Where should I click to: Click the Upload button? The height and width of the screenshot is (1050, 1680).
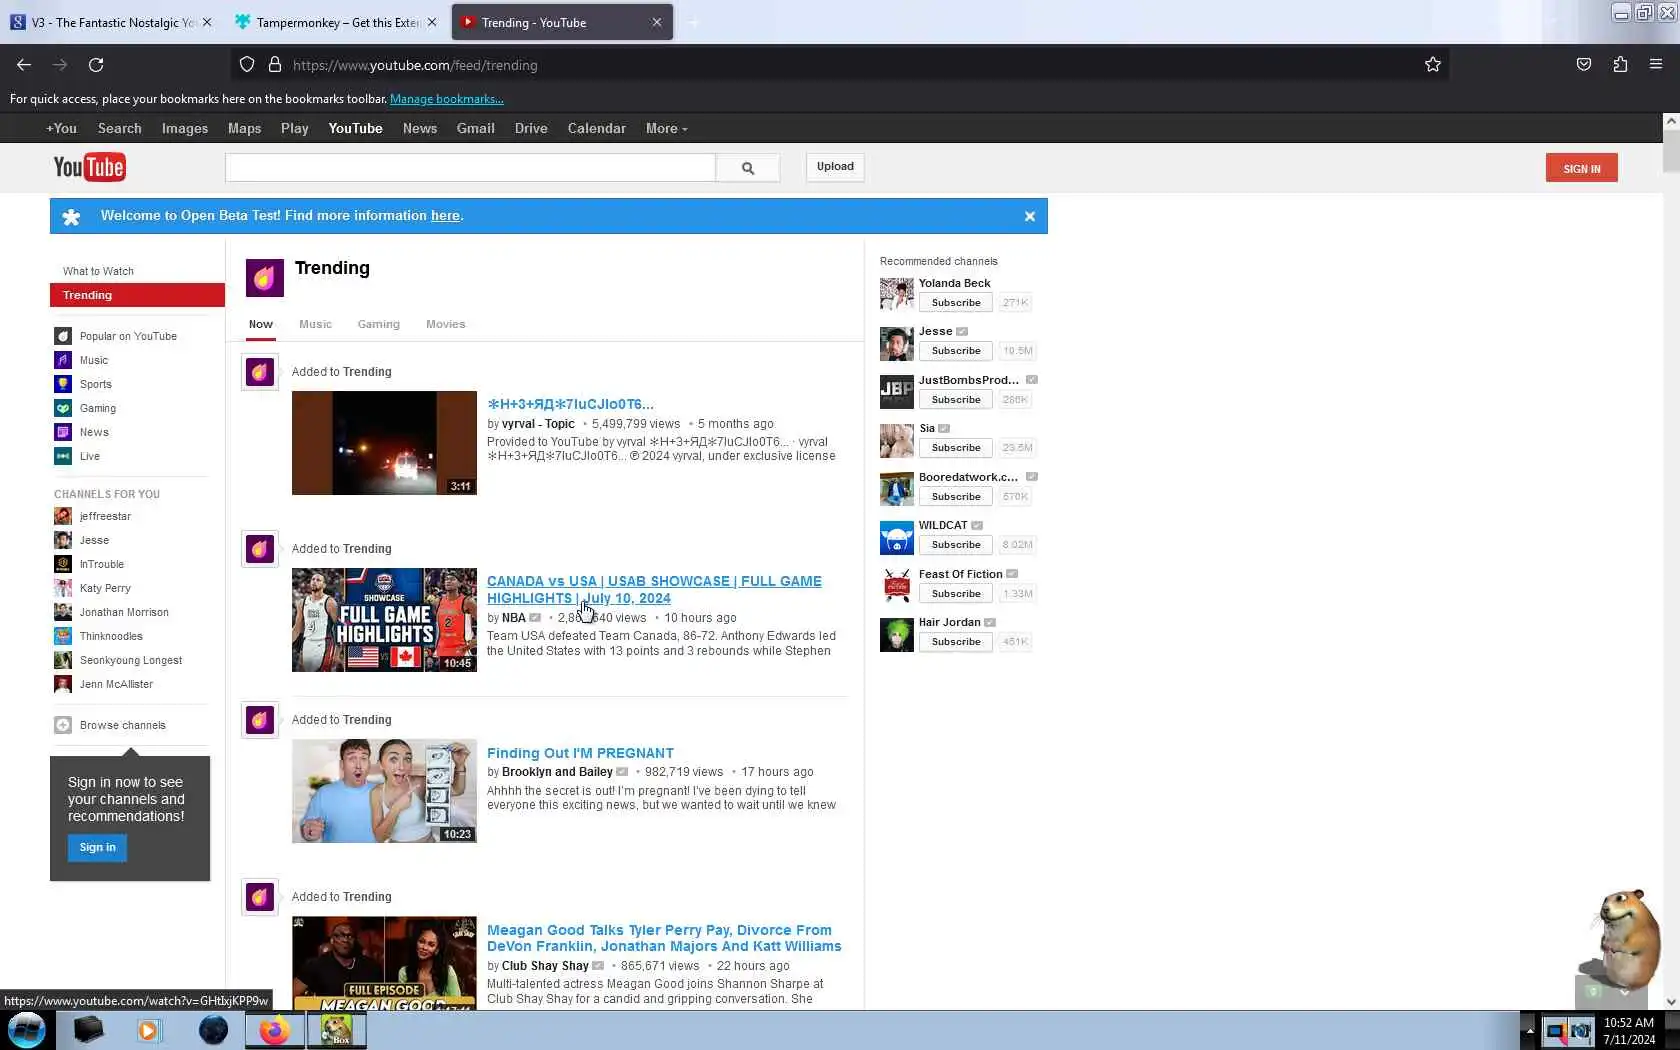(835, 167)
